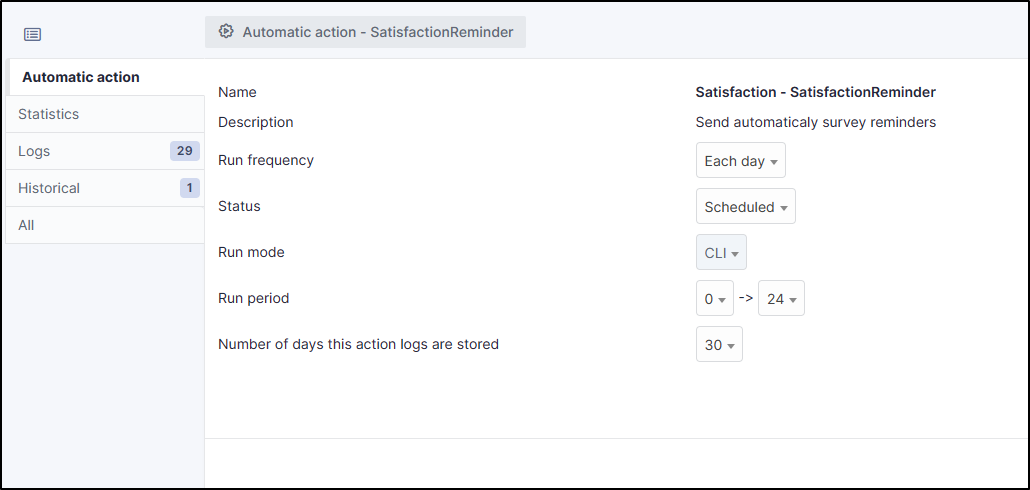The height and width of the screenshot is (490, 1030).
Task: Click the list view icon at top left
Action: tap(33, 34)
